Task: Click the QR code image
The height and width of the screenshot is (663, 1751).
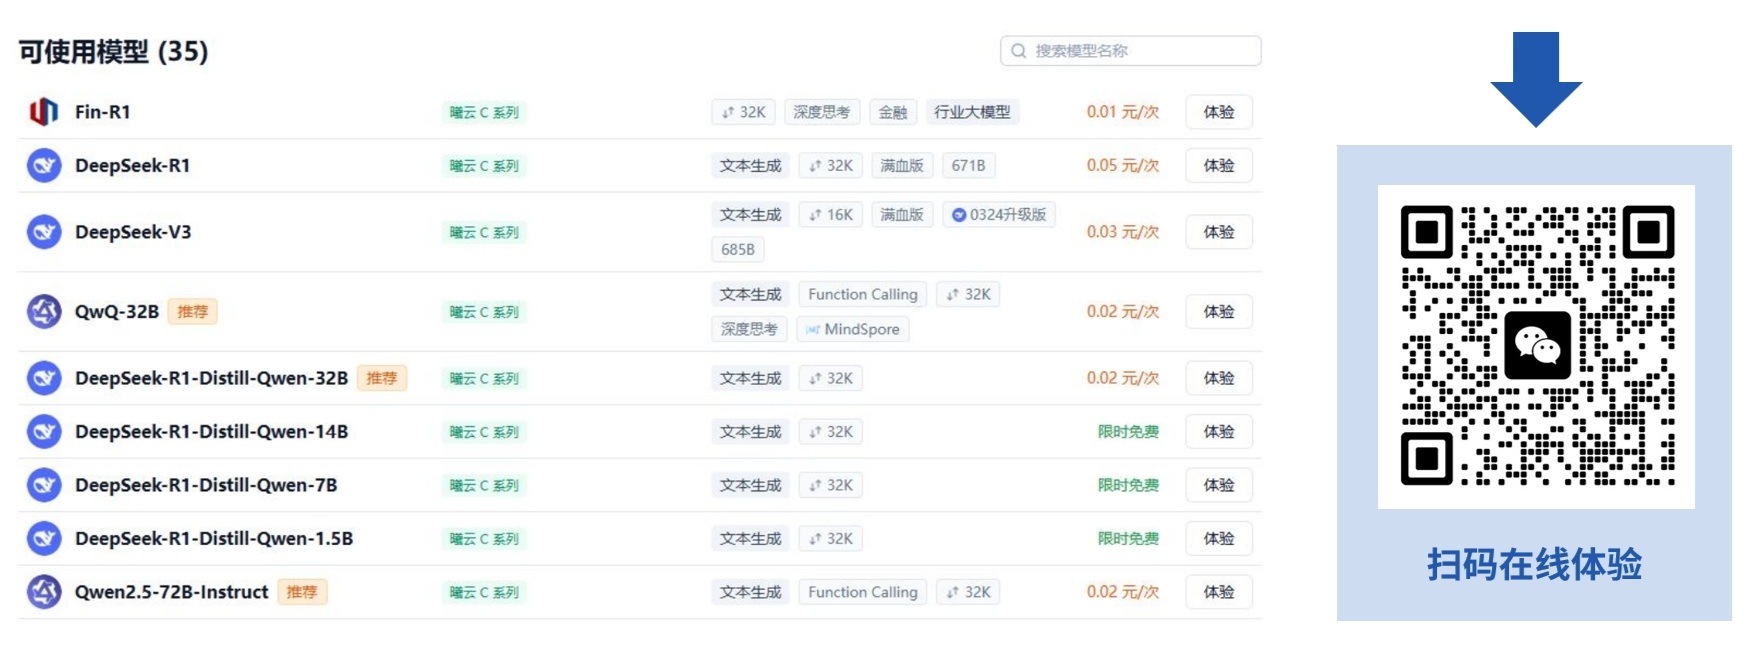Action: 1537,346
